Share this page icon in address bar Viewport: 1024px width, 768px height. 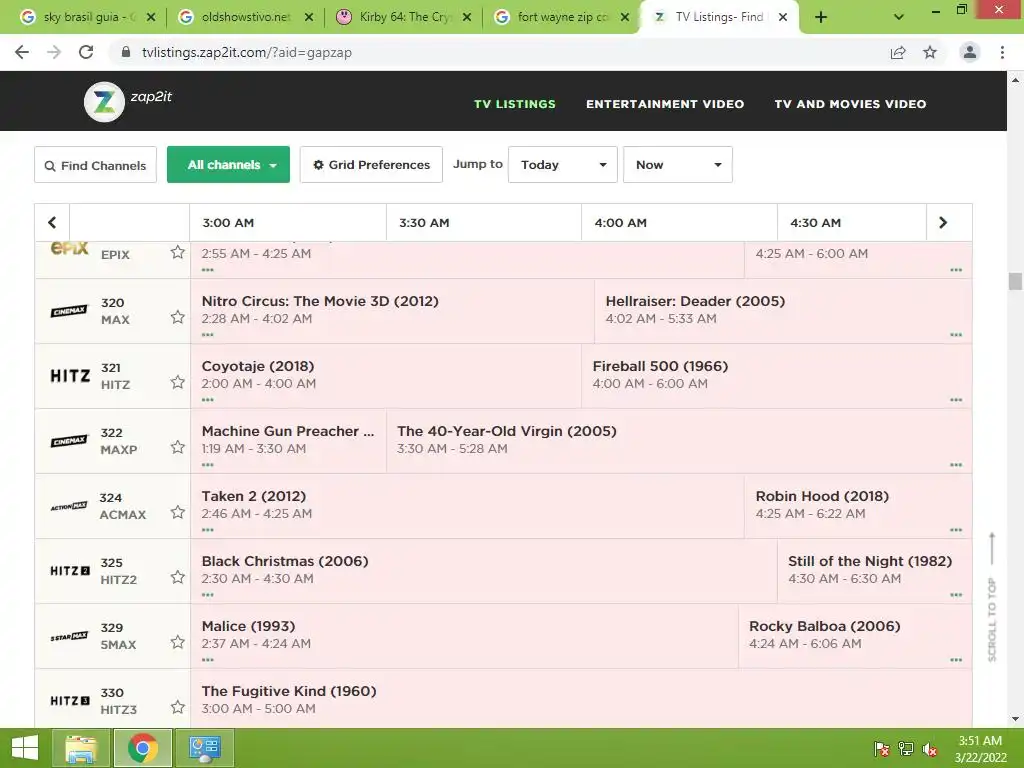(x=898, y=52)
